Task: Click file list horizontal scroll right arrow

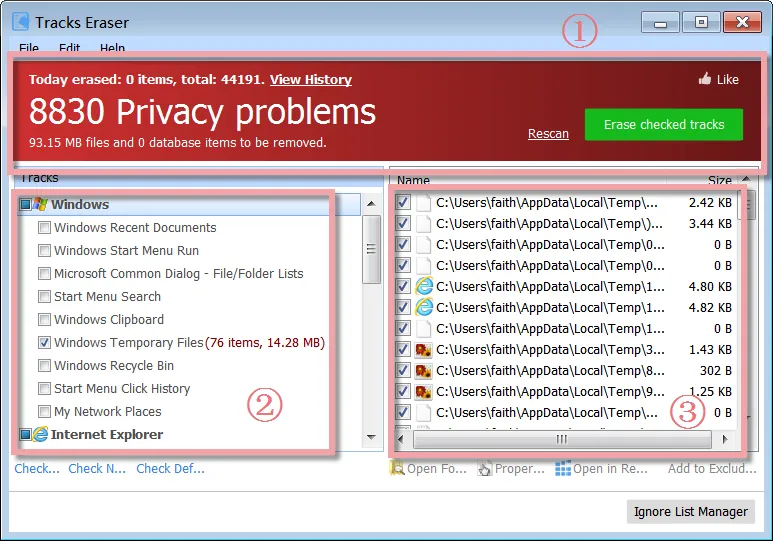Action: 725,439
